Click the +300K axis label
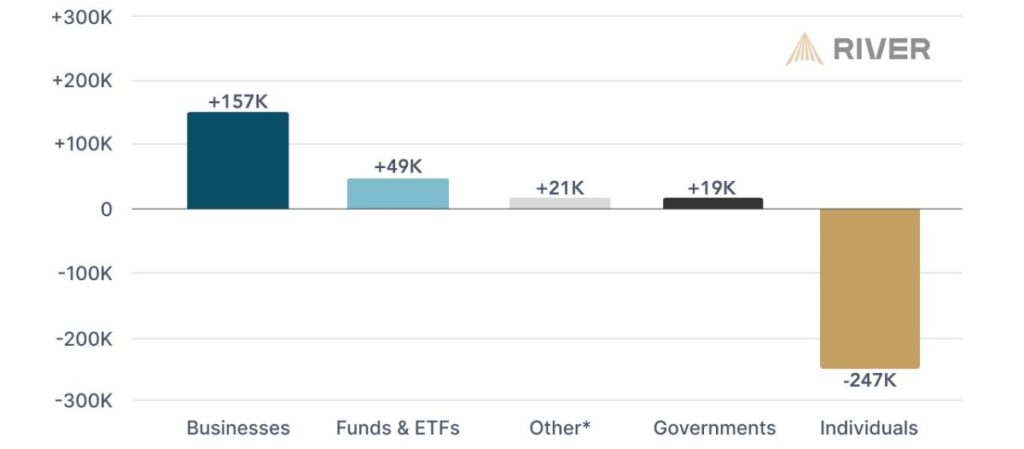The width and height of the screenshot is (1024, 449). [x=82, y=17]
